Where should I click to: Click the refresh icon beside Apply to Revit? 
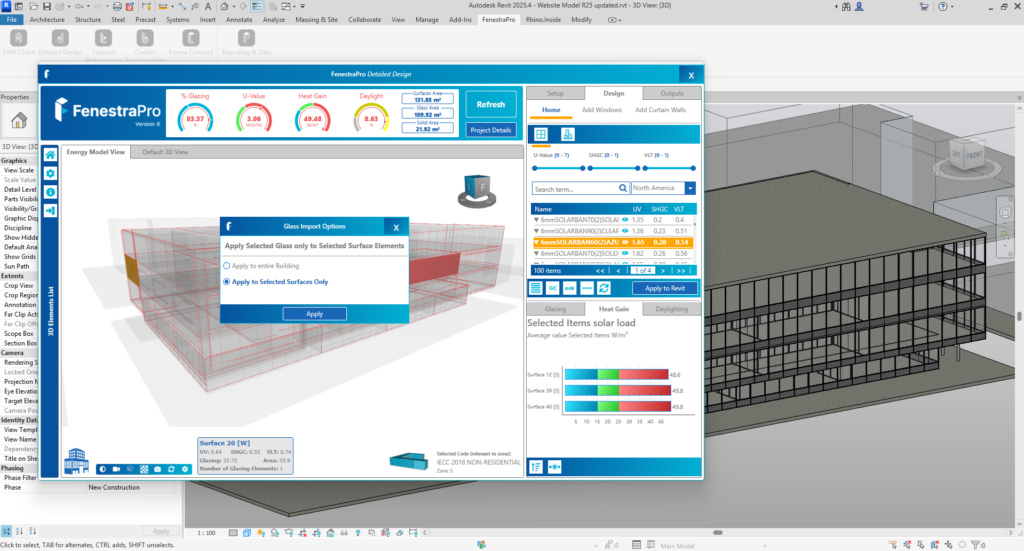[604, 288]
